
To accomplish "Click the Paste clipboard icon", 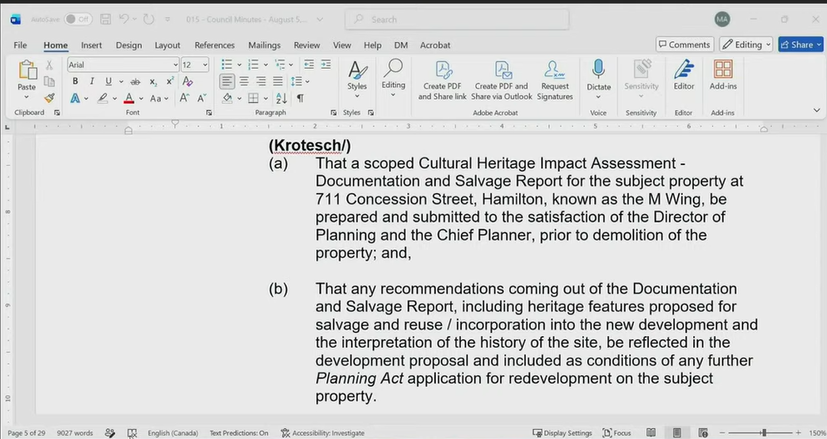I will 26,70.
